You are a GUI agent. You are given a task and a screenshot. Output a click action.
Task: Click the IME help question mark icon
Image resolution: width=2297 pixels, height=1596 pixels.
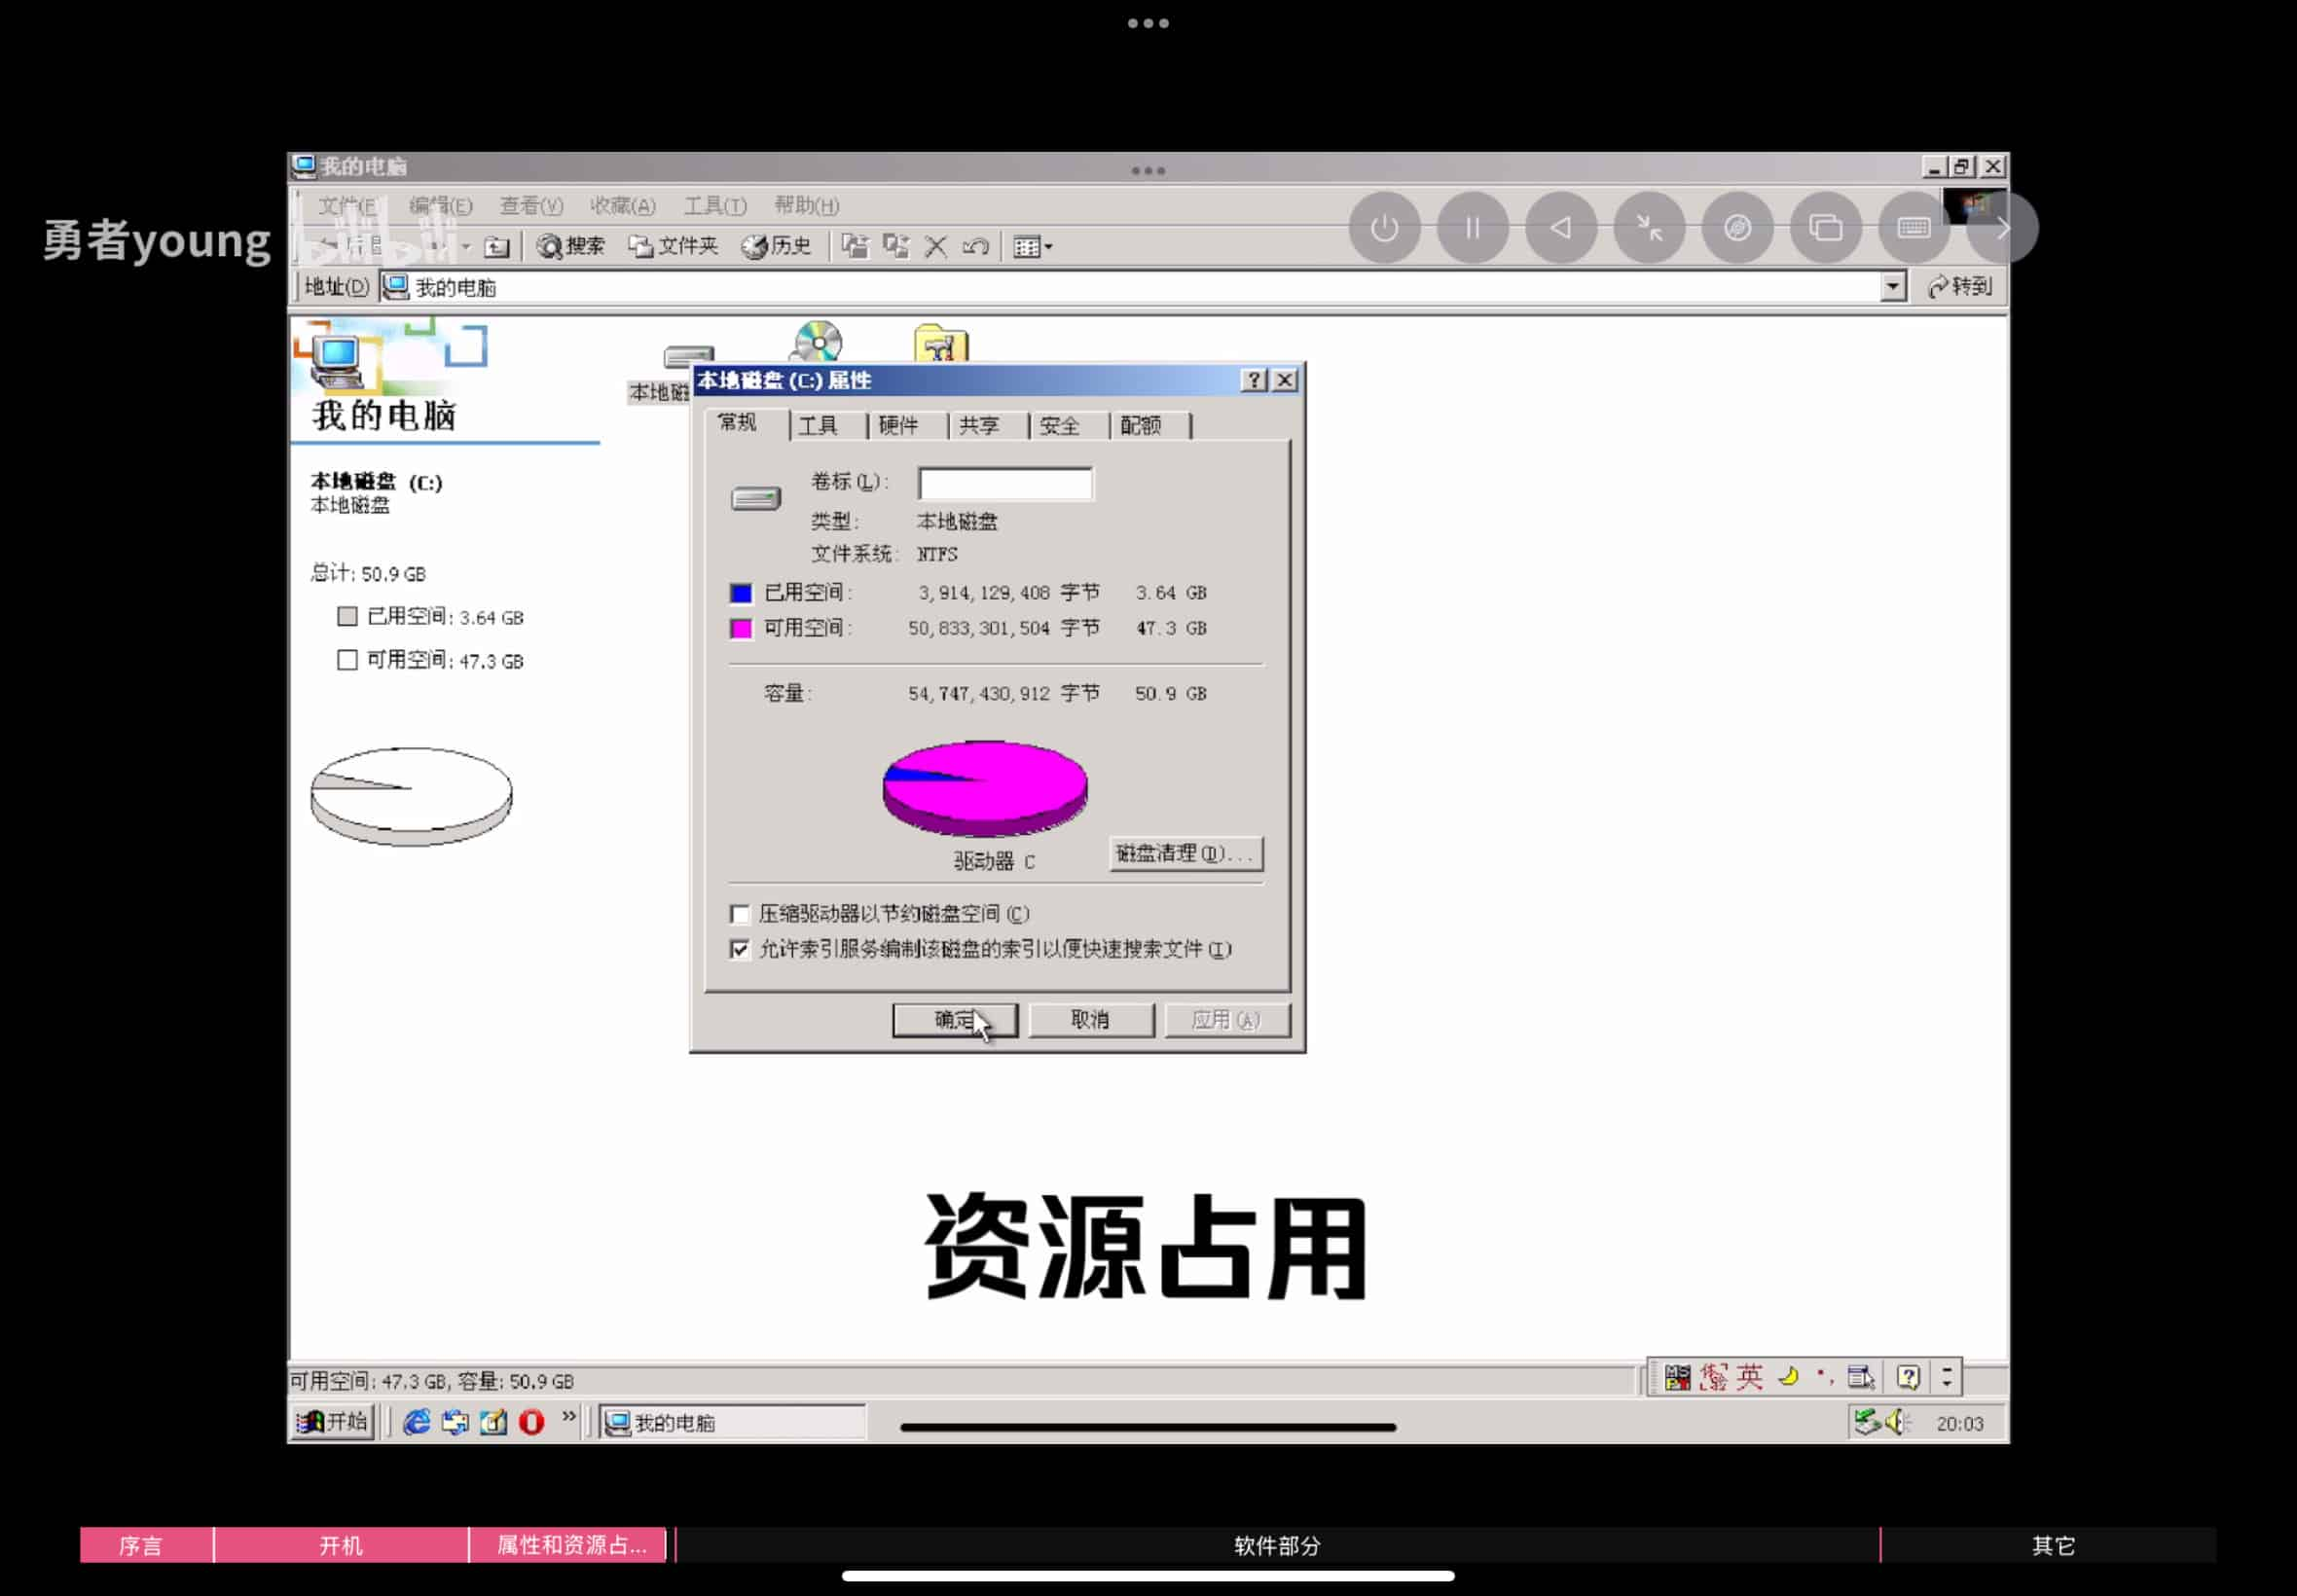click(1908, 1377)
